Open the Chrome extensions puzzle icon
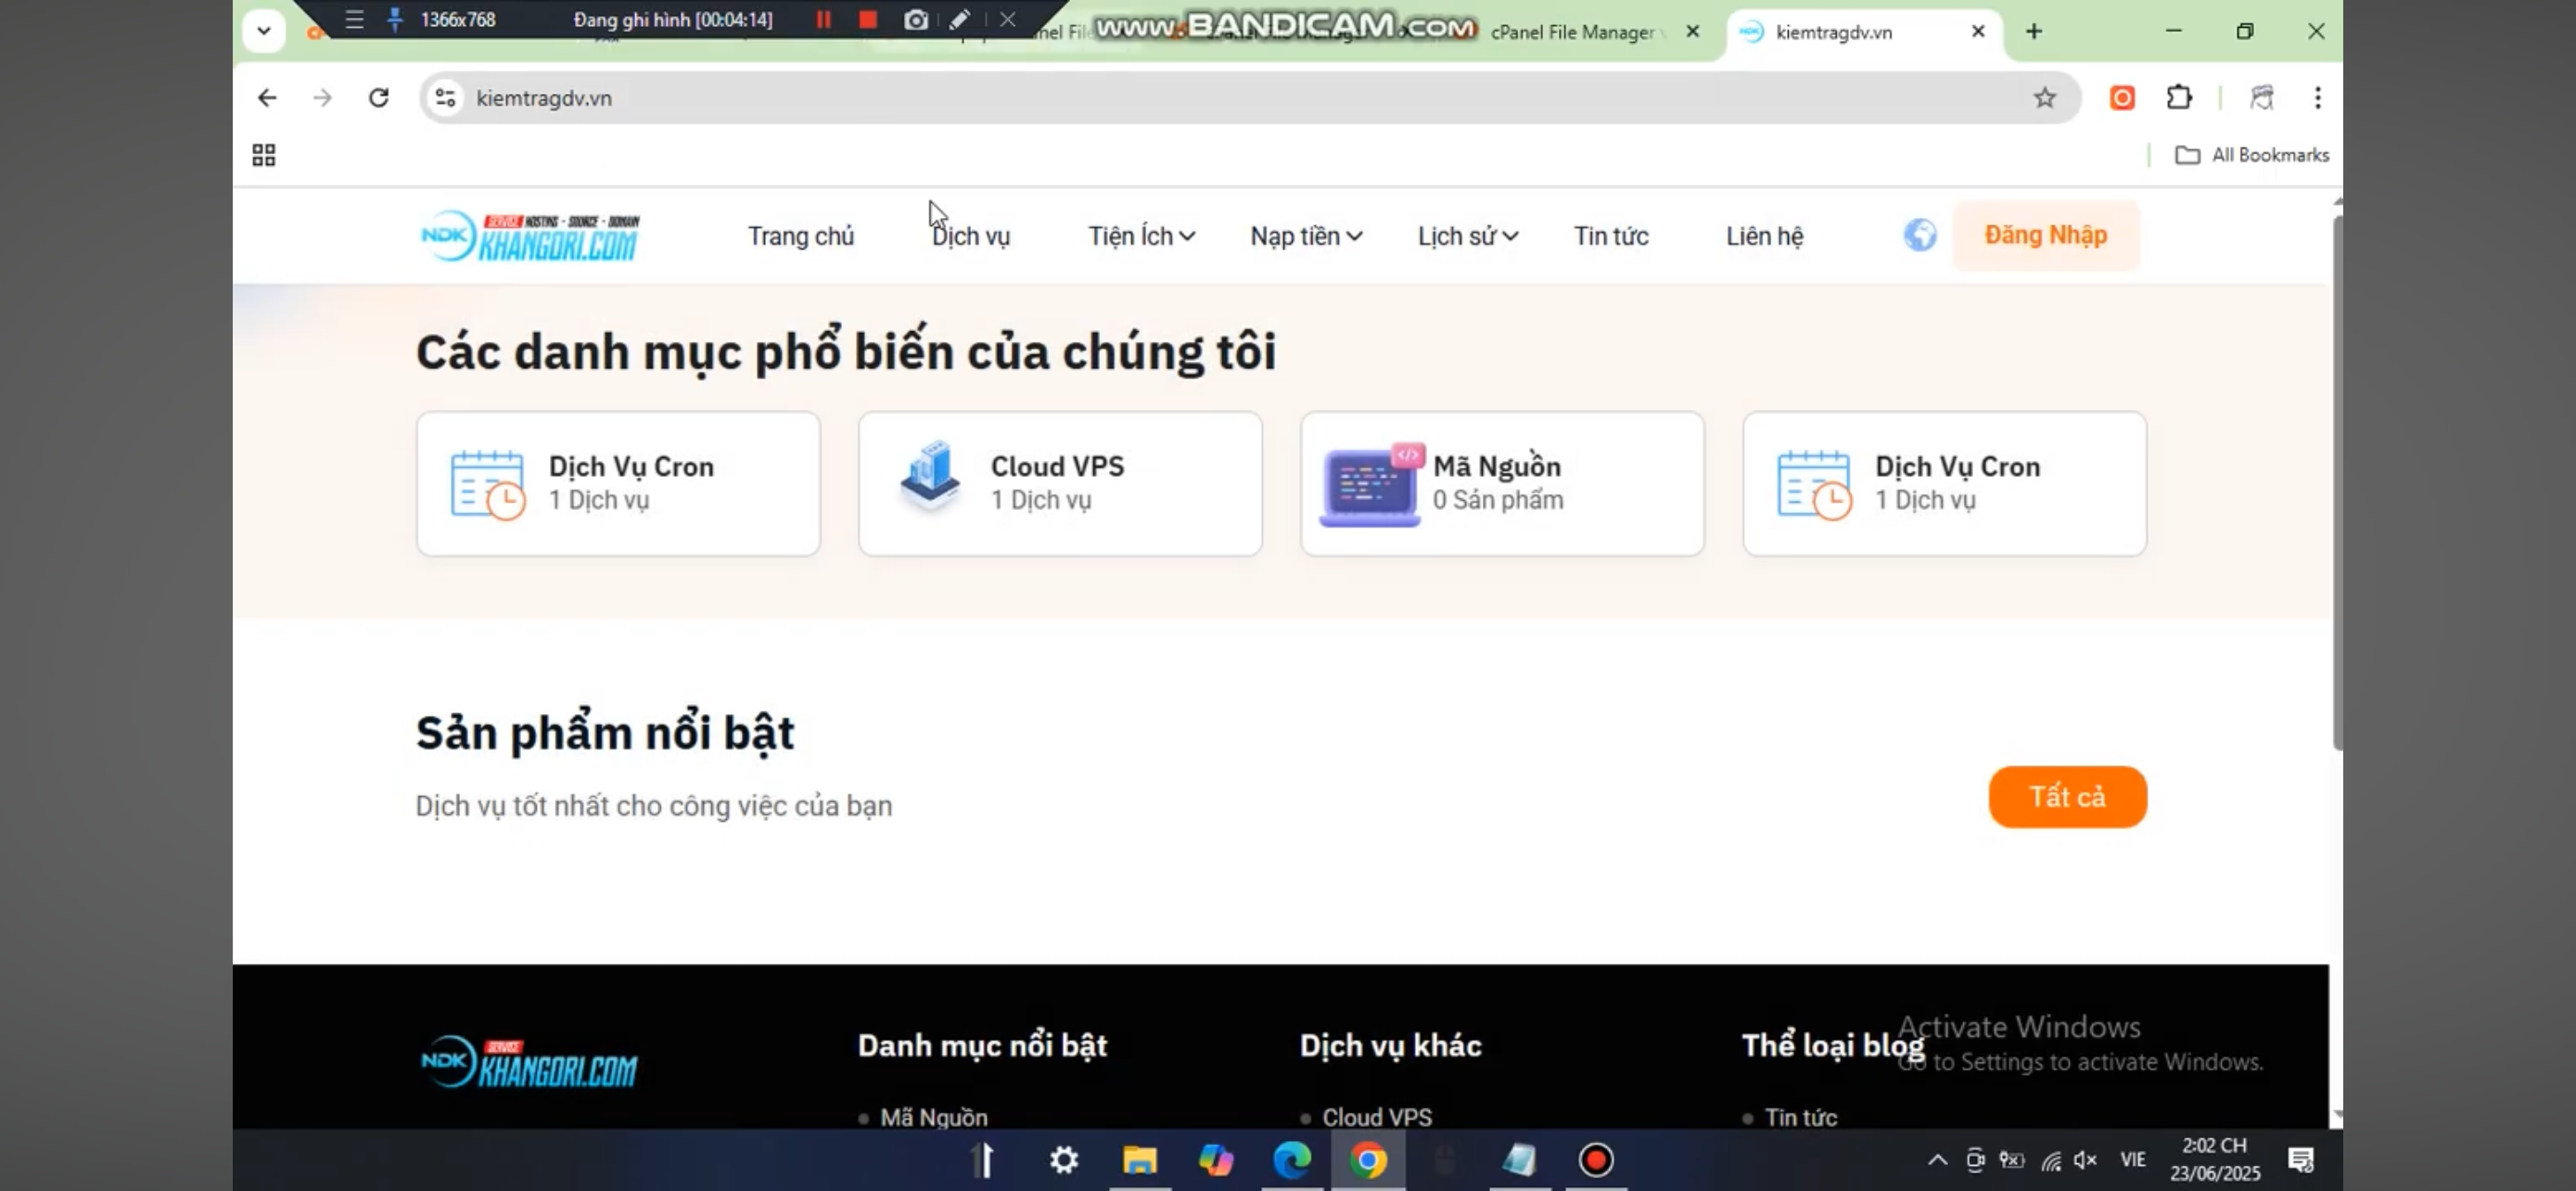 coord(2178,98)
